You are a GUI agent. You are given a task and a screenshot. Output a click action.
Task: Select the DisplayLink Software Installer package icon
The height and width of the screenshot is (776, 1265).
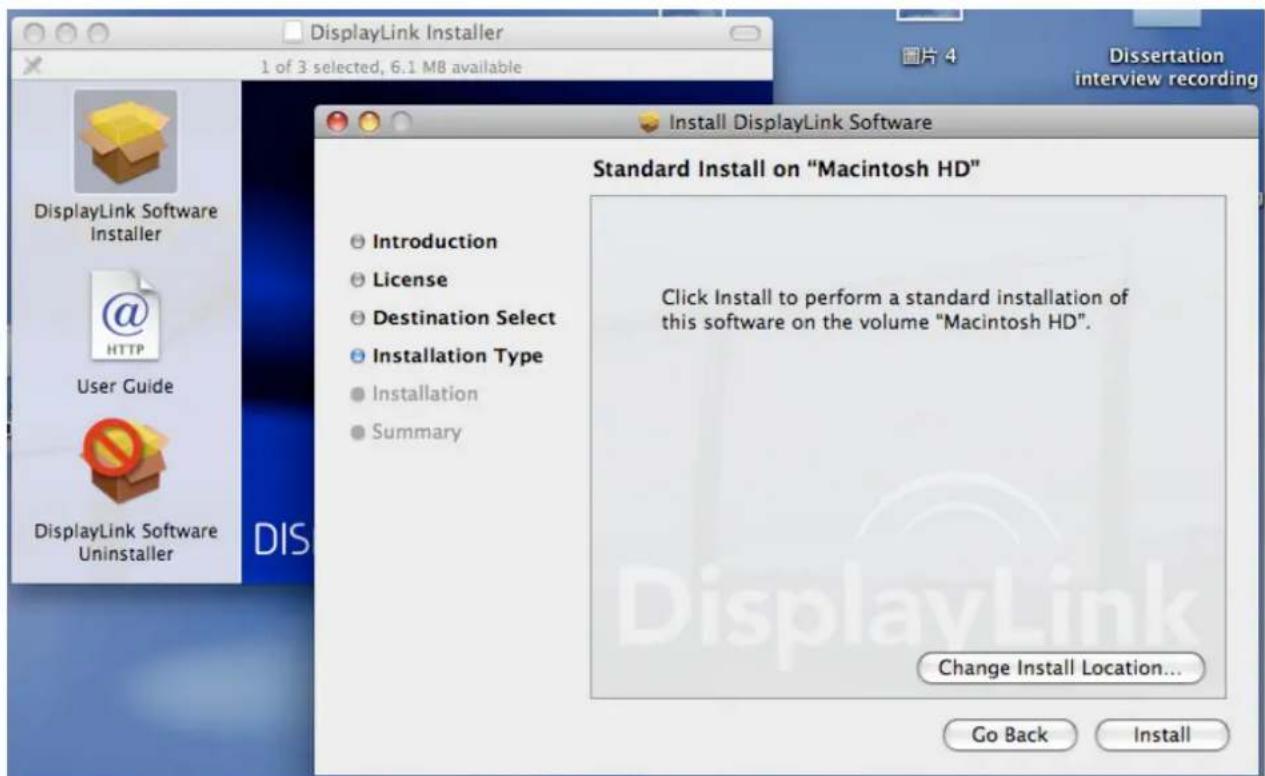click(x=125, y=142)
